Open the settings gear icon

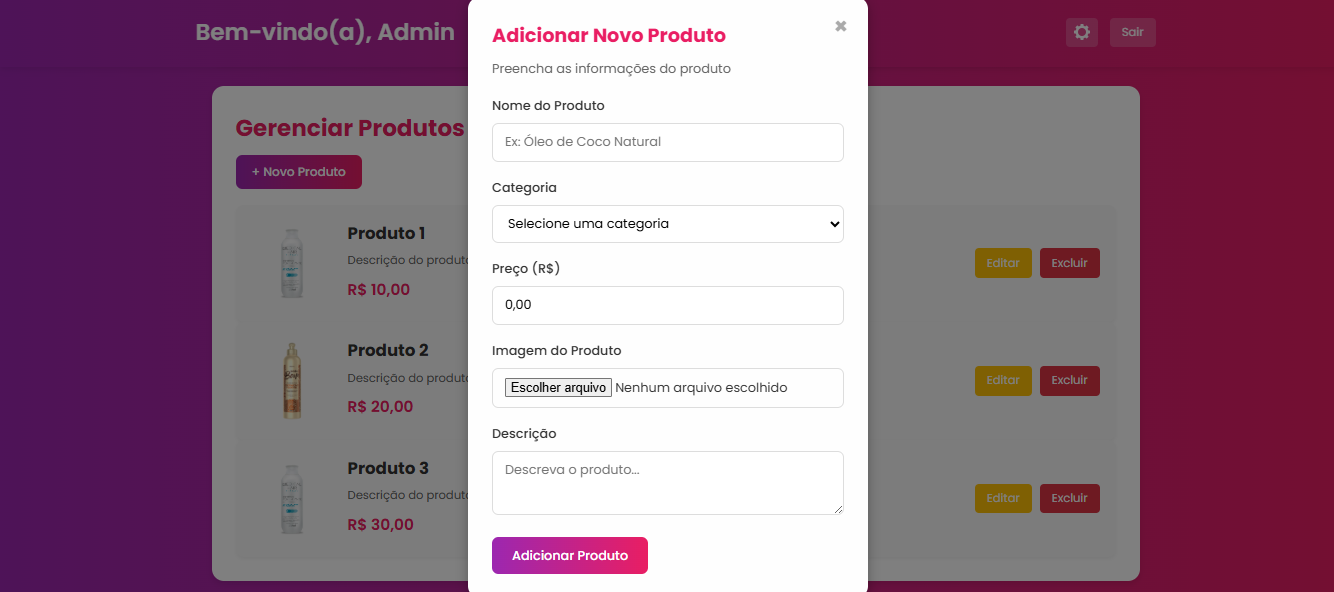tap(1081, 32)
